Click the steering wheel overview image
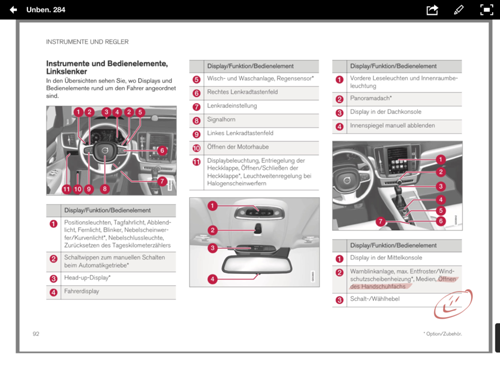 111,150
